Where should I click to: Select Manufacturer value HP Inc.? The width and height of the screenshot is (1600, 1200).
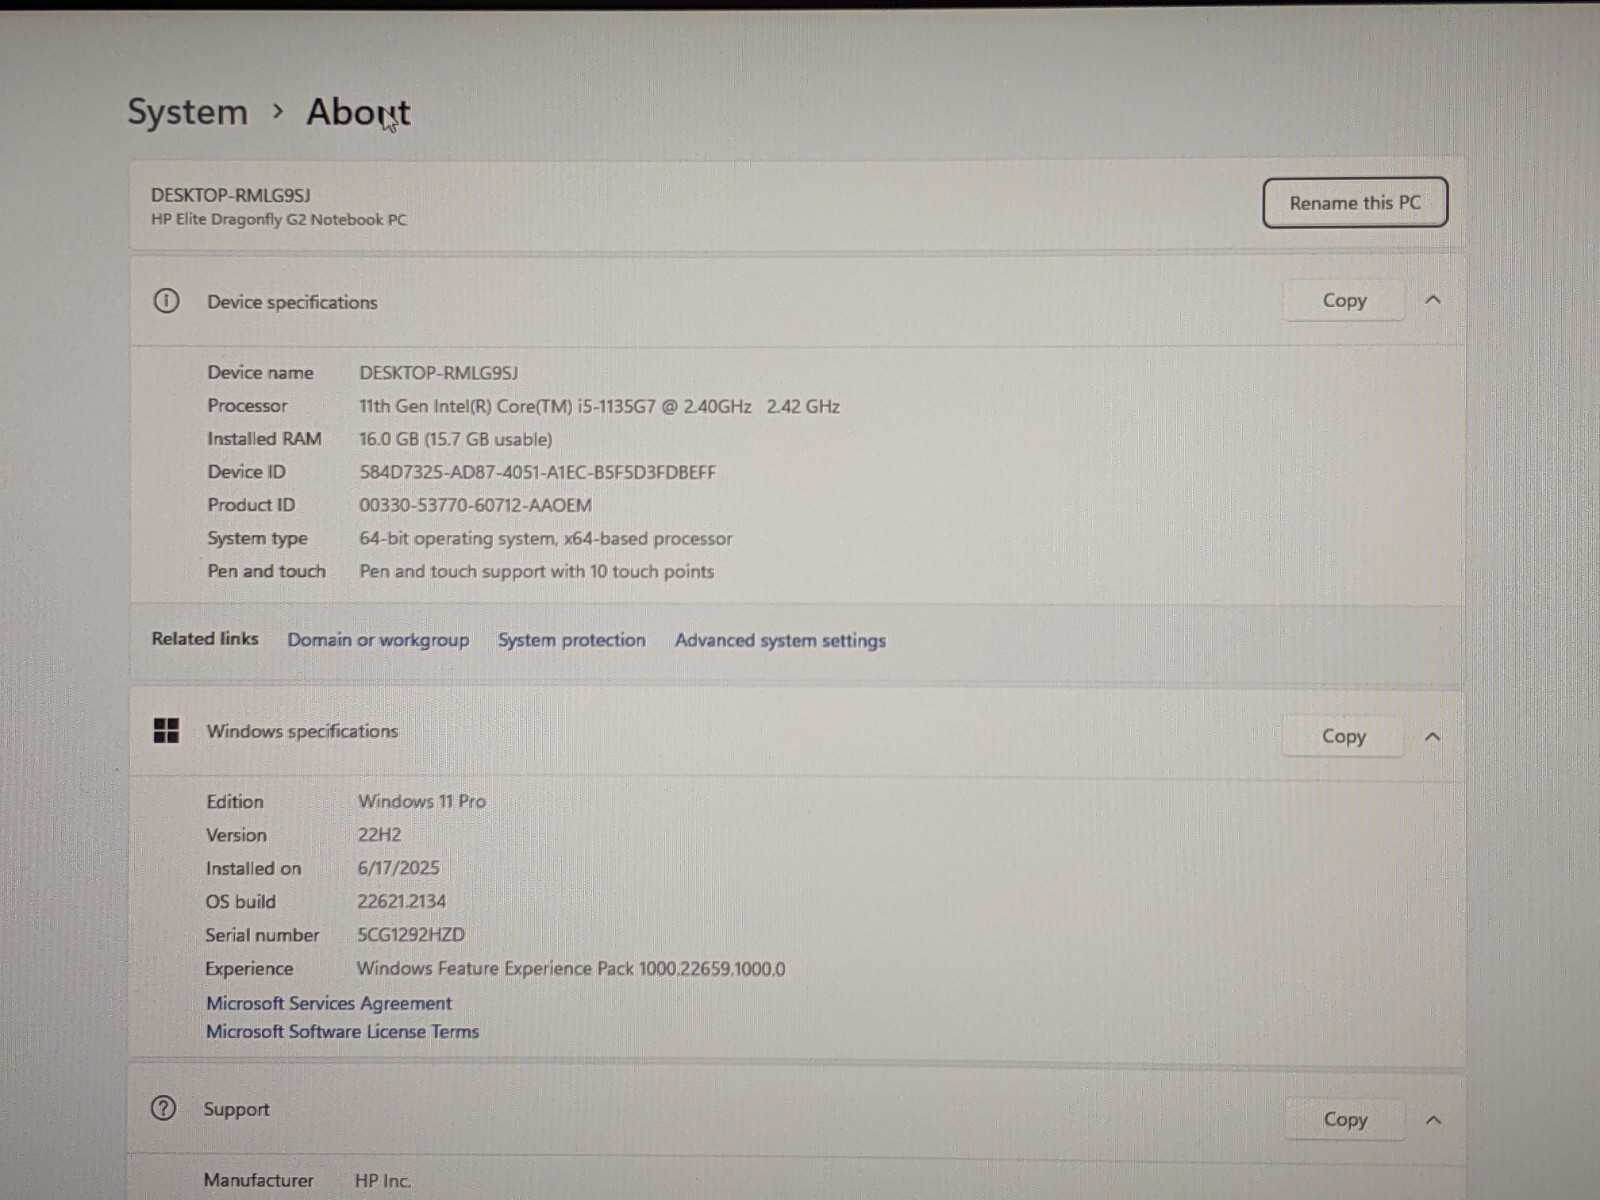point(383,1181)
